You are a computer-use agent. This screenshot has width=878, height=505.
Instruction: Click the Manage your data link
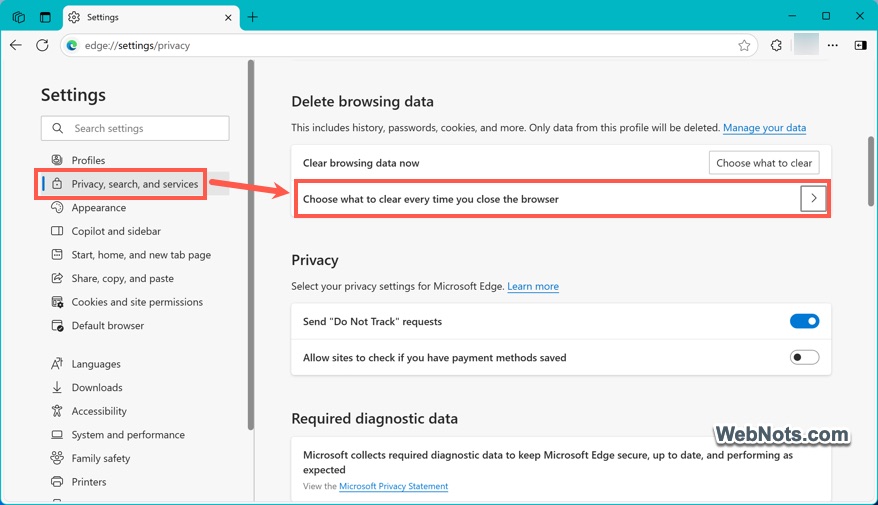(x=764, y=128)
